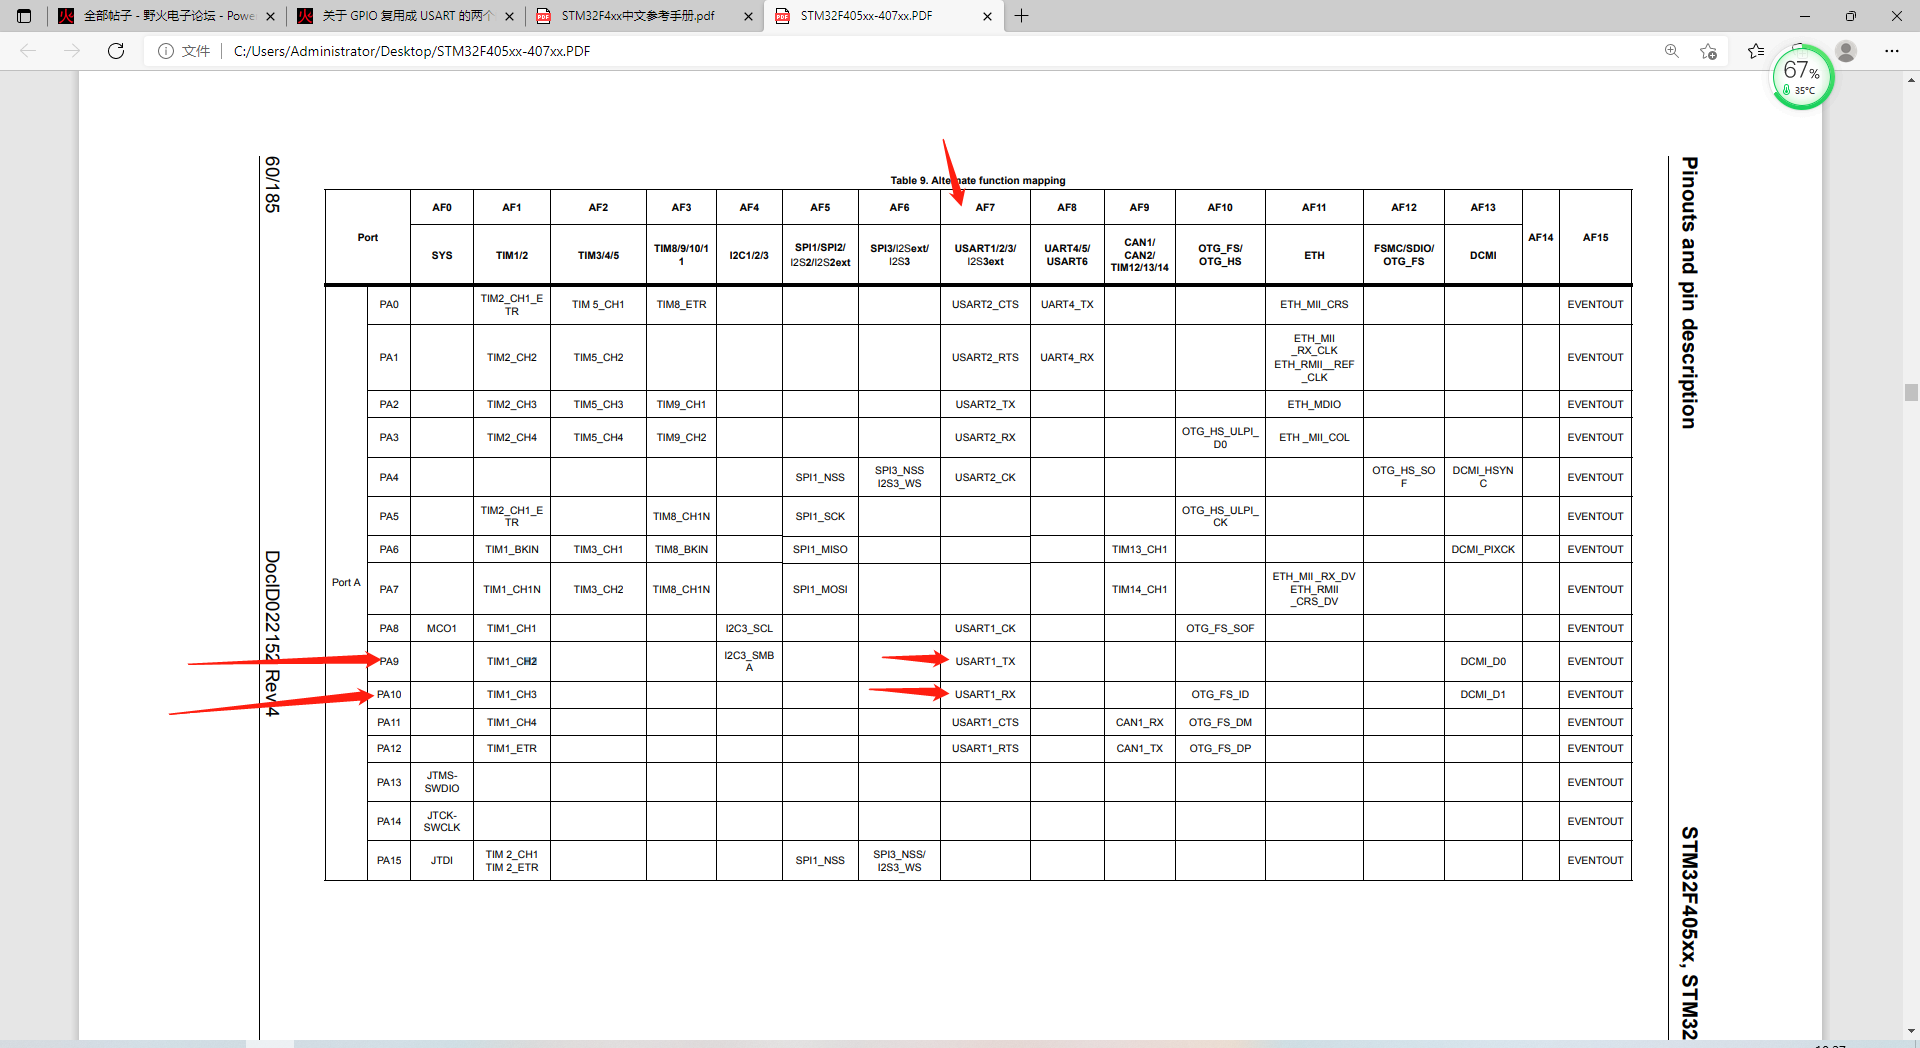The image size is (1920, 1048).
Task: Open the favorites list
Action: tap(1755, 51)
